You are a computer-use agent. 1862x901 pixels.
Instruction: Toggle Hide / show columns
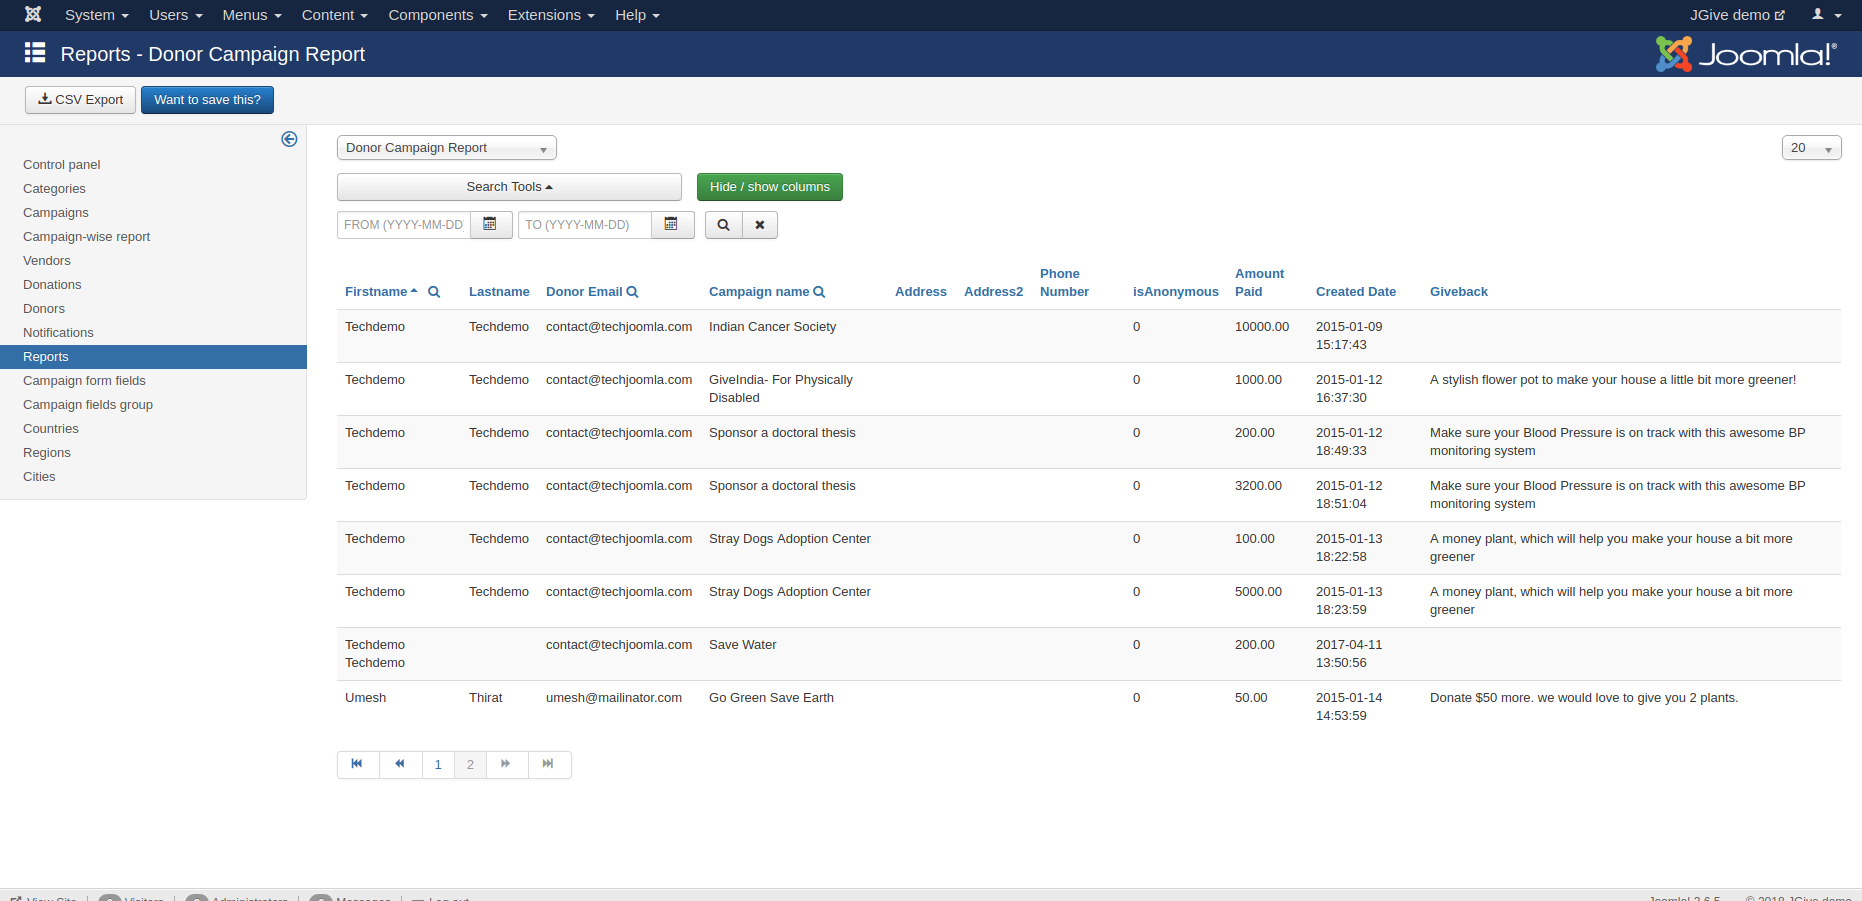tap(769, 187)
